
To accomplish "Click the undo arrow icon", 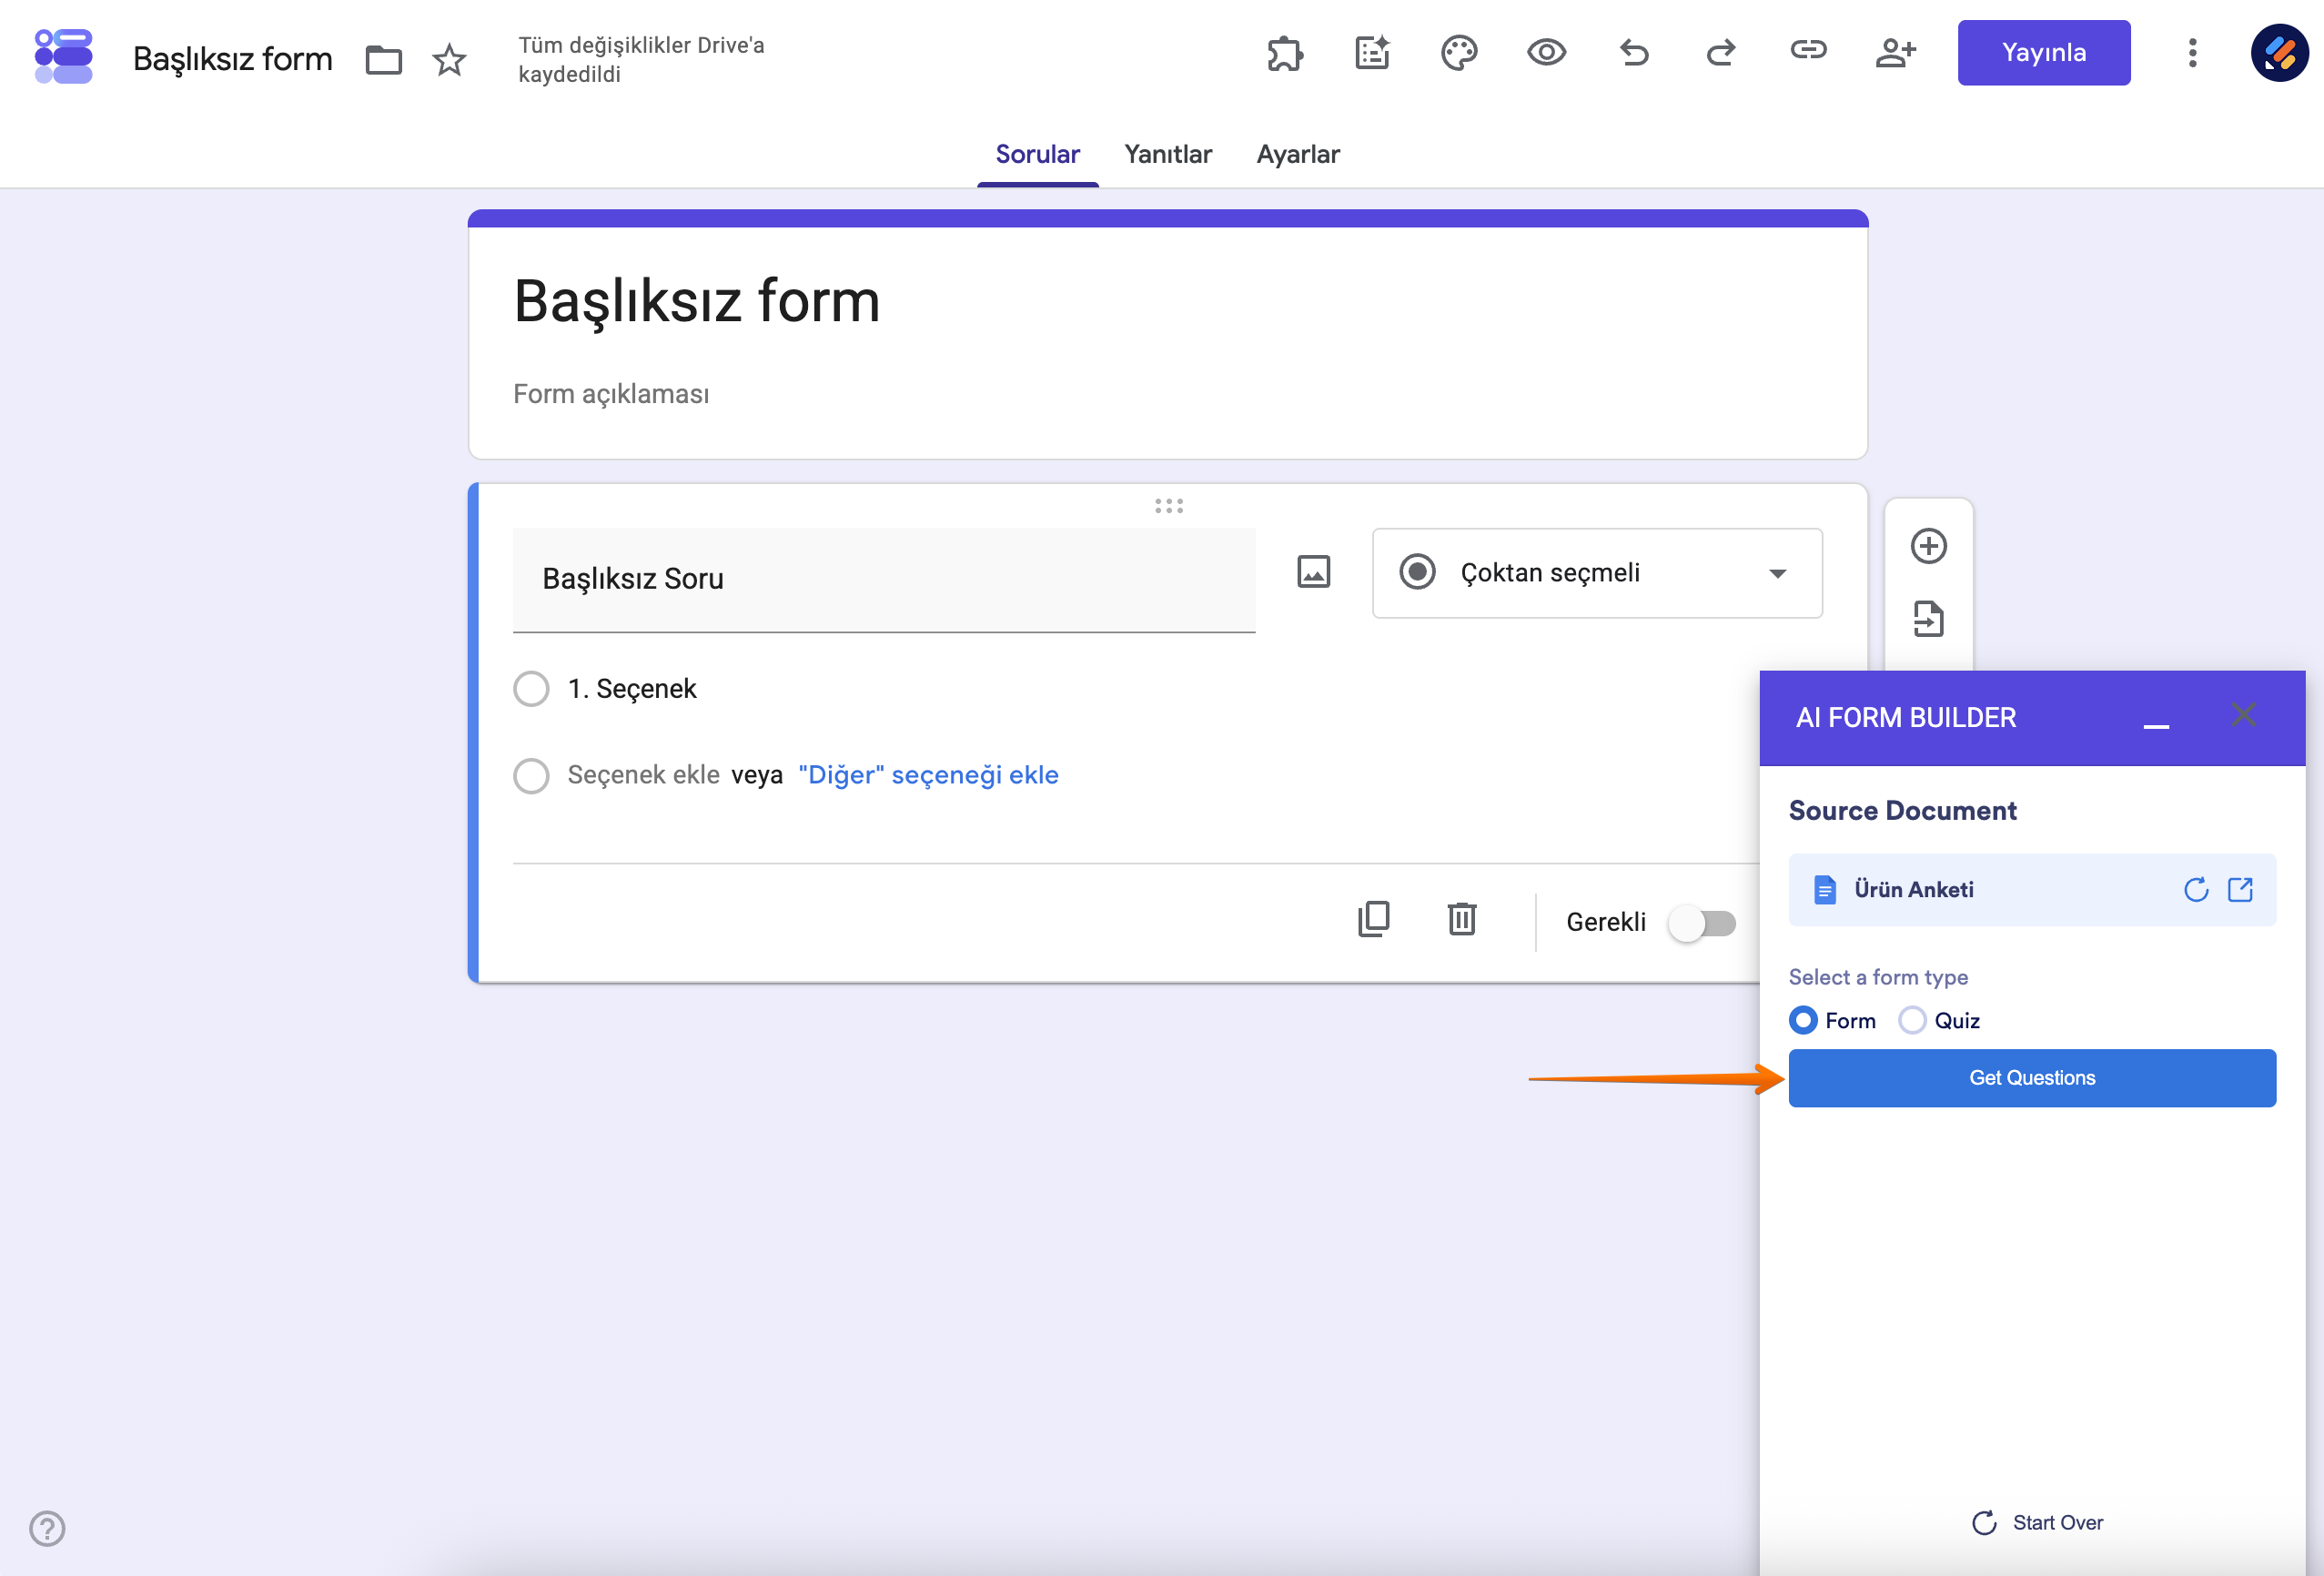I will [x=1634, y=53].
